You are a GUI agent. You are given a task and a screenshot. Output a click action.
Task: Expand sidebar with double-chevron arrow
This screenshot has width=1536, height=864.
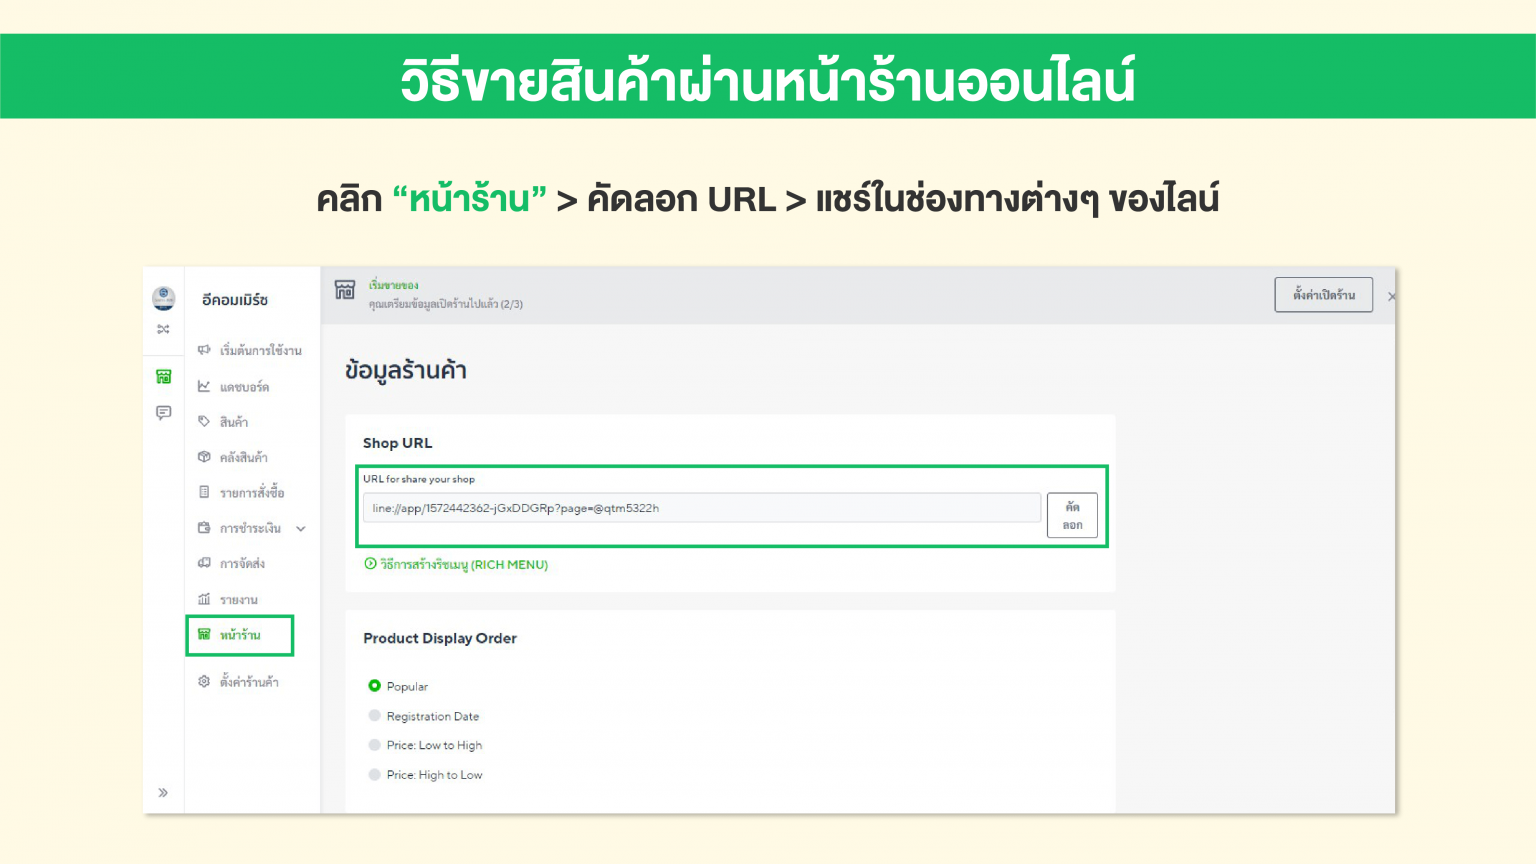click(163, 793)
